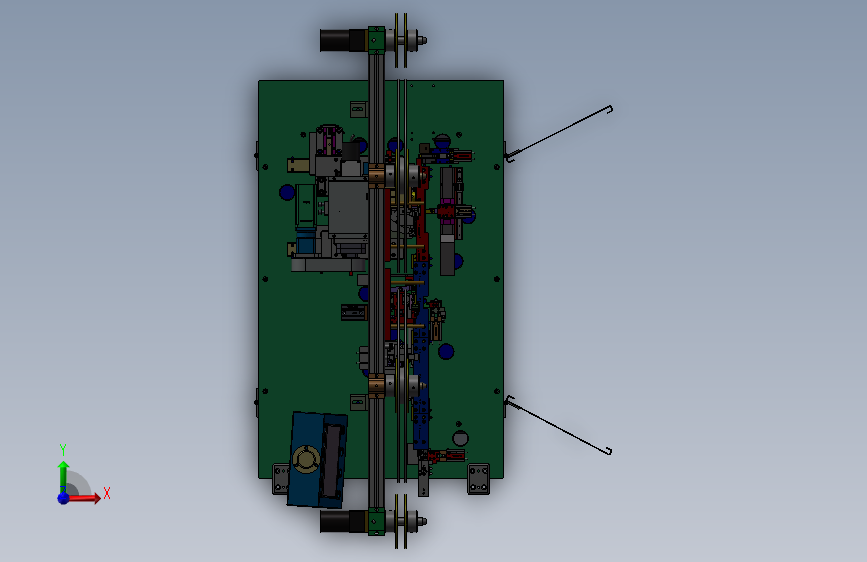Viewport: 867px width, 562px height.
Task: Select the lower angled wire hook on right
Action: pyautogui.click(x=558, y=425)
